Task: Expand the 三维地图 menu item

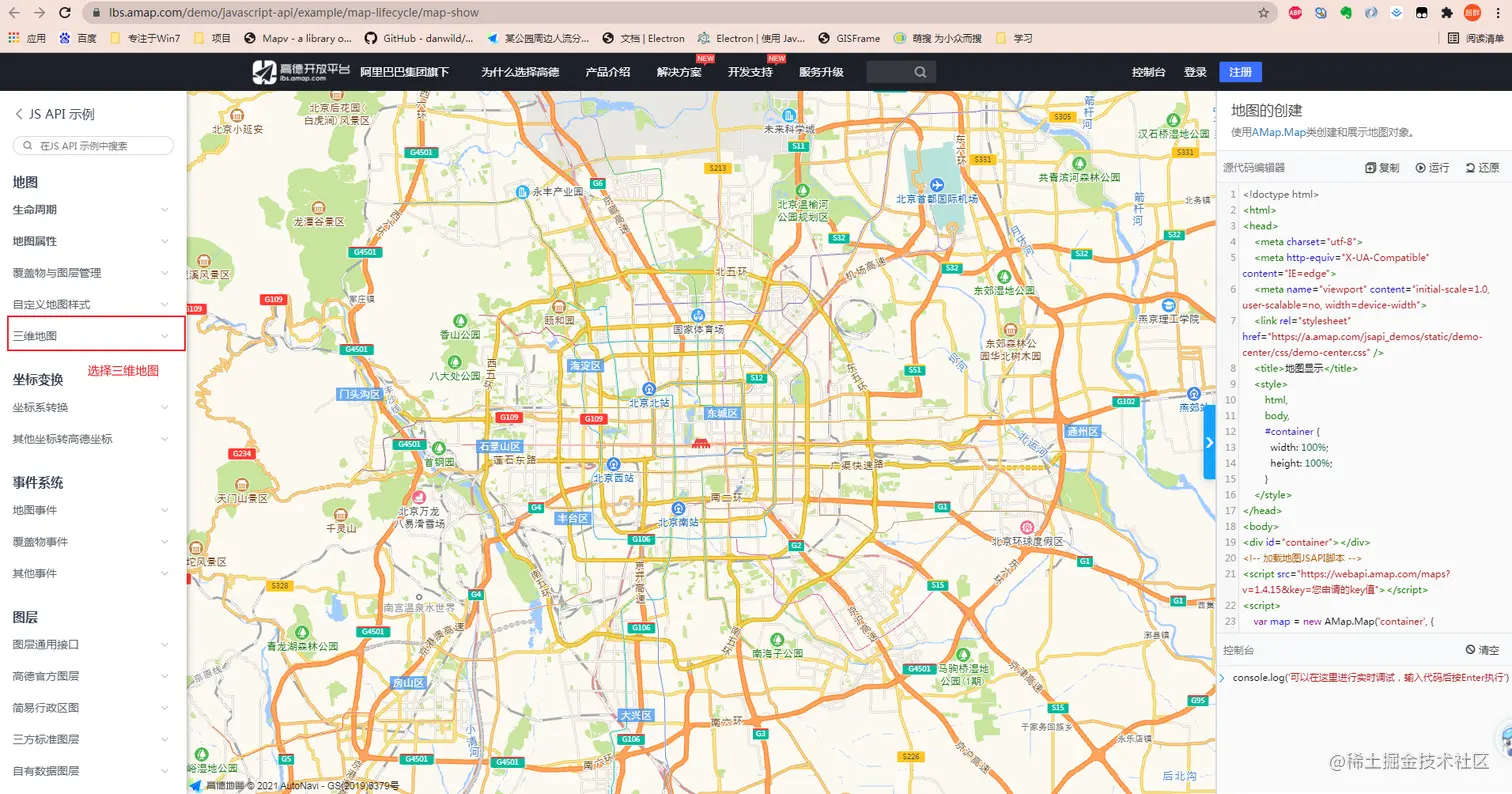Action: tap(96, 336)
